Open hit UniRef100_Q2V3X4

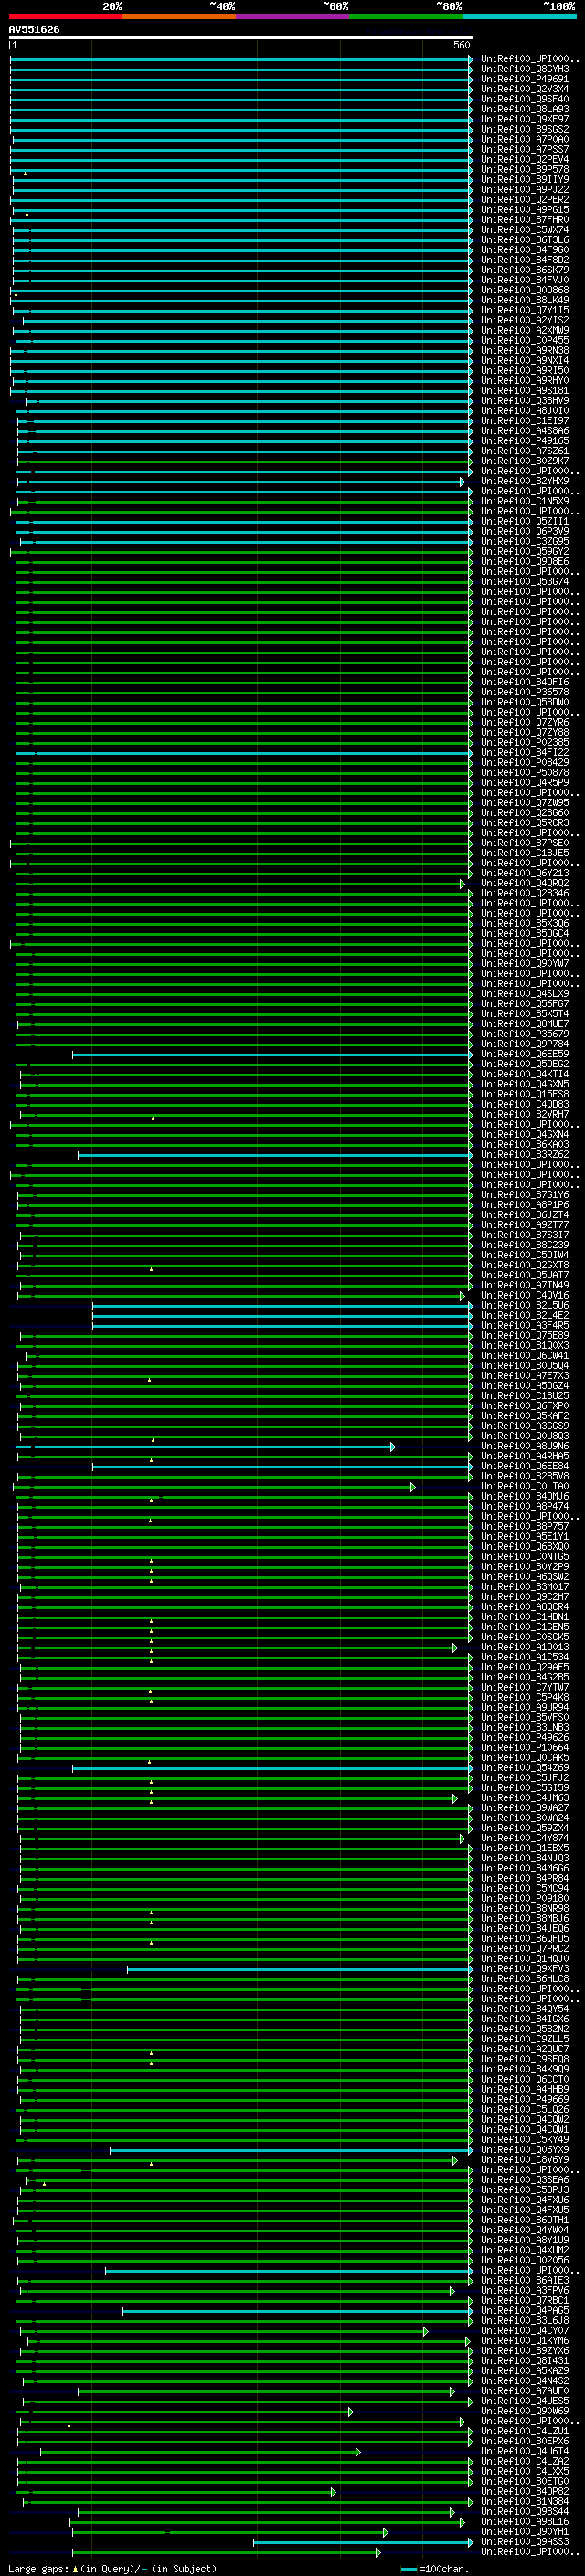point(525,89)
